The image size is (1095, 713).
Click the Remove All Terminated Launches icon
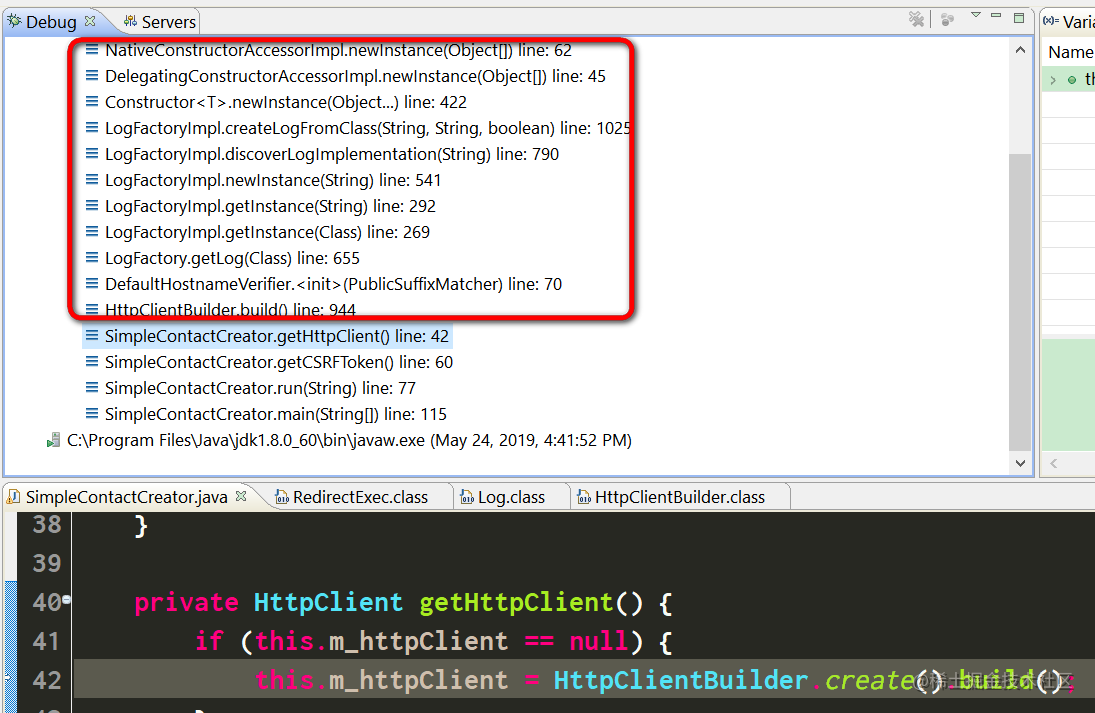click(917, 20)
